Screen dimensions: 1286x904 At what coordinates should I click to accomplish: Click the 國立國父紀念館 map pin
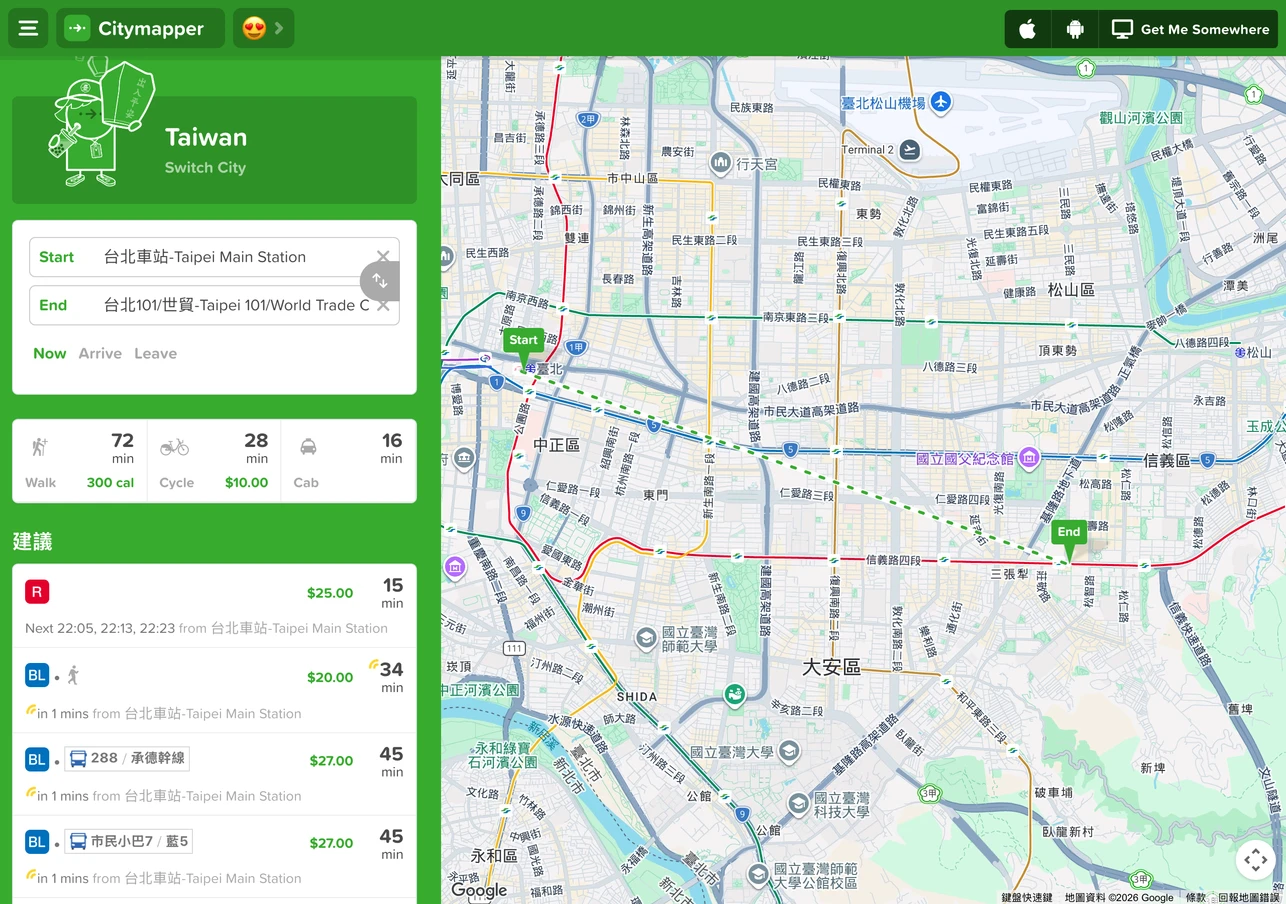coord(1029,458)
